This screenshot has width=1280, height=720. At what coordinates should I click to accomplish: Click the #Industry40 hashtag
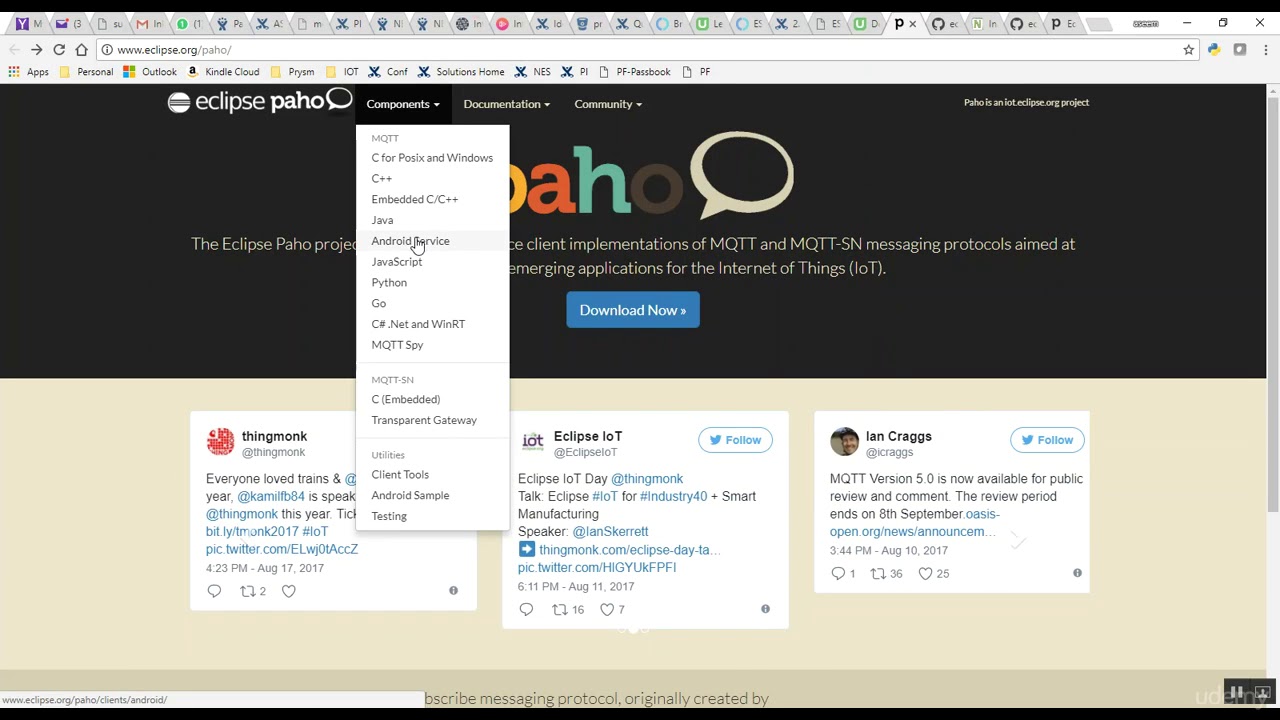click(x=673, y=497)
